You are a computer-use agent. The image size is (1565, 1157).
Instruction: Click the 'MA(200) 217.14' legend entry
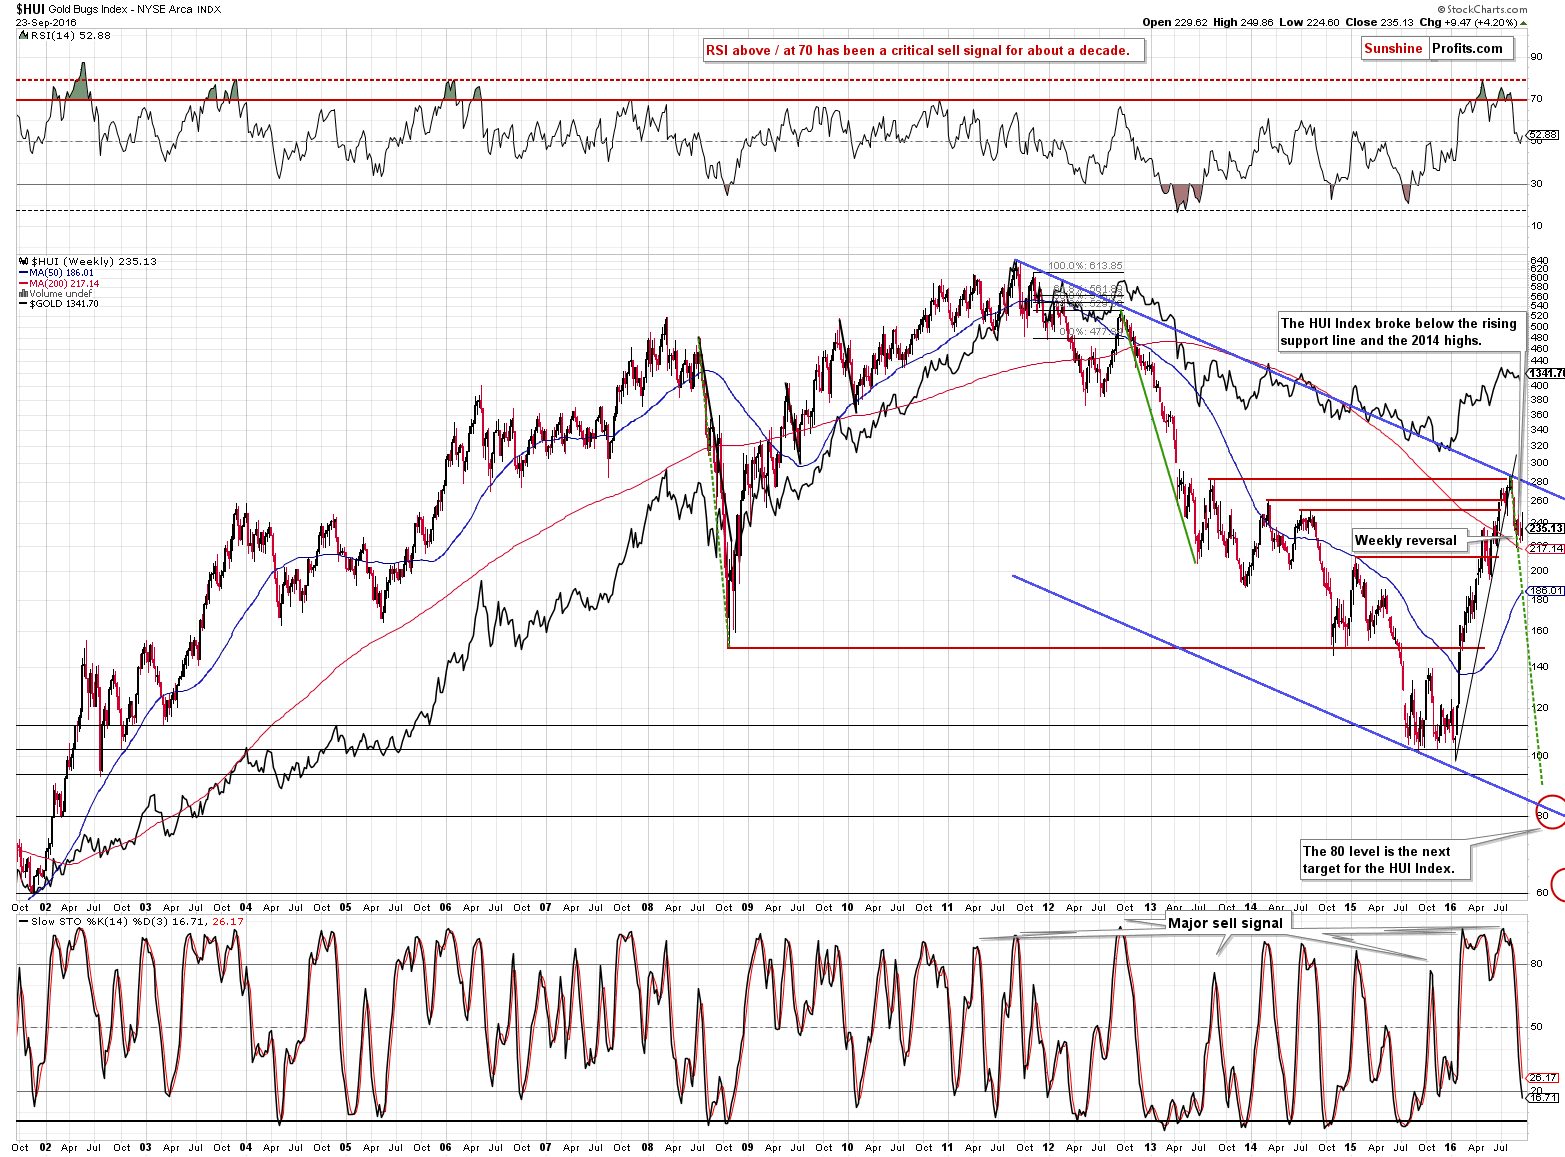click(x=64, y=284)
